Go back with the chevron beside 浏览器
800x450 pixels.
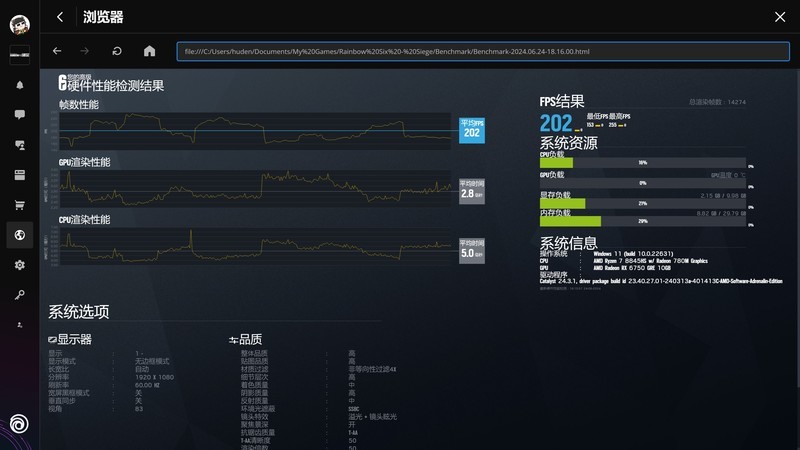(x=60, y=17)
